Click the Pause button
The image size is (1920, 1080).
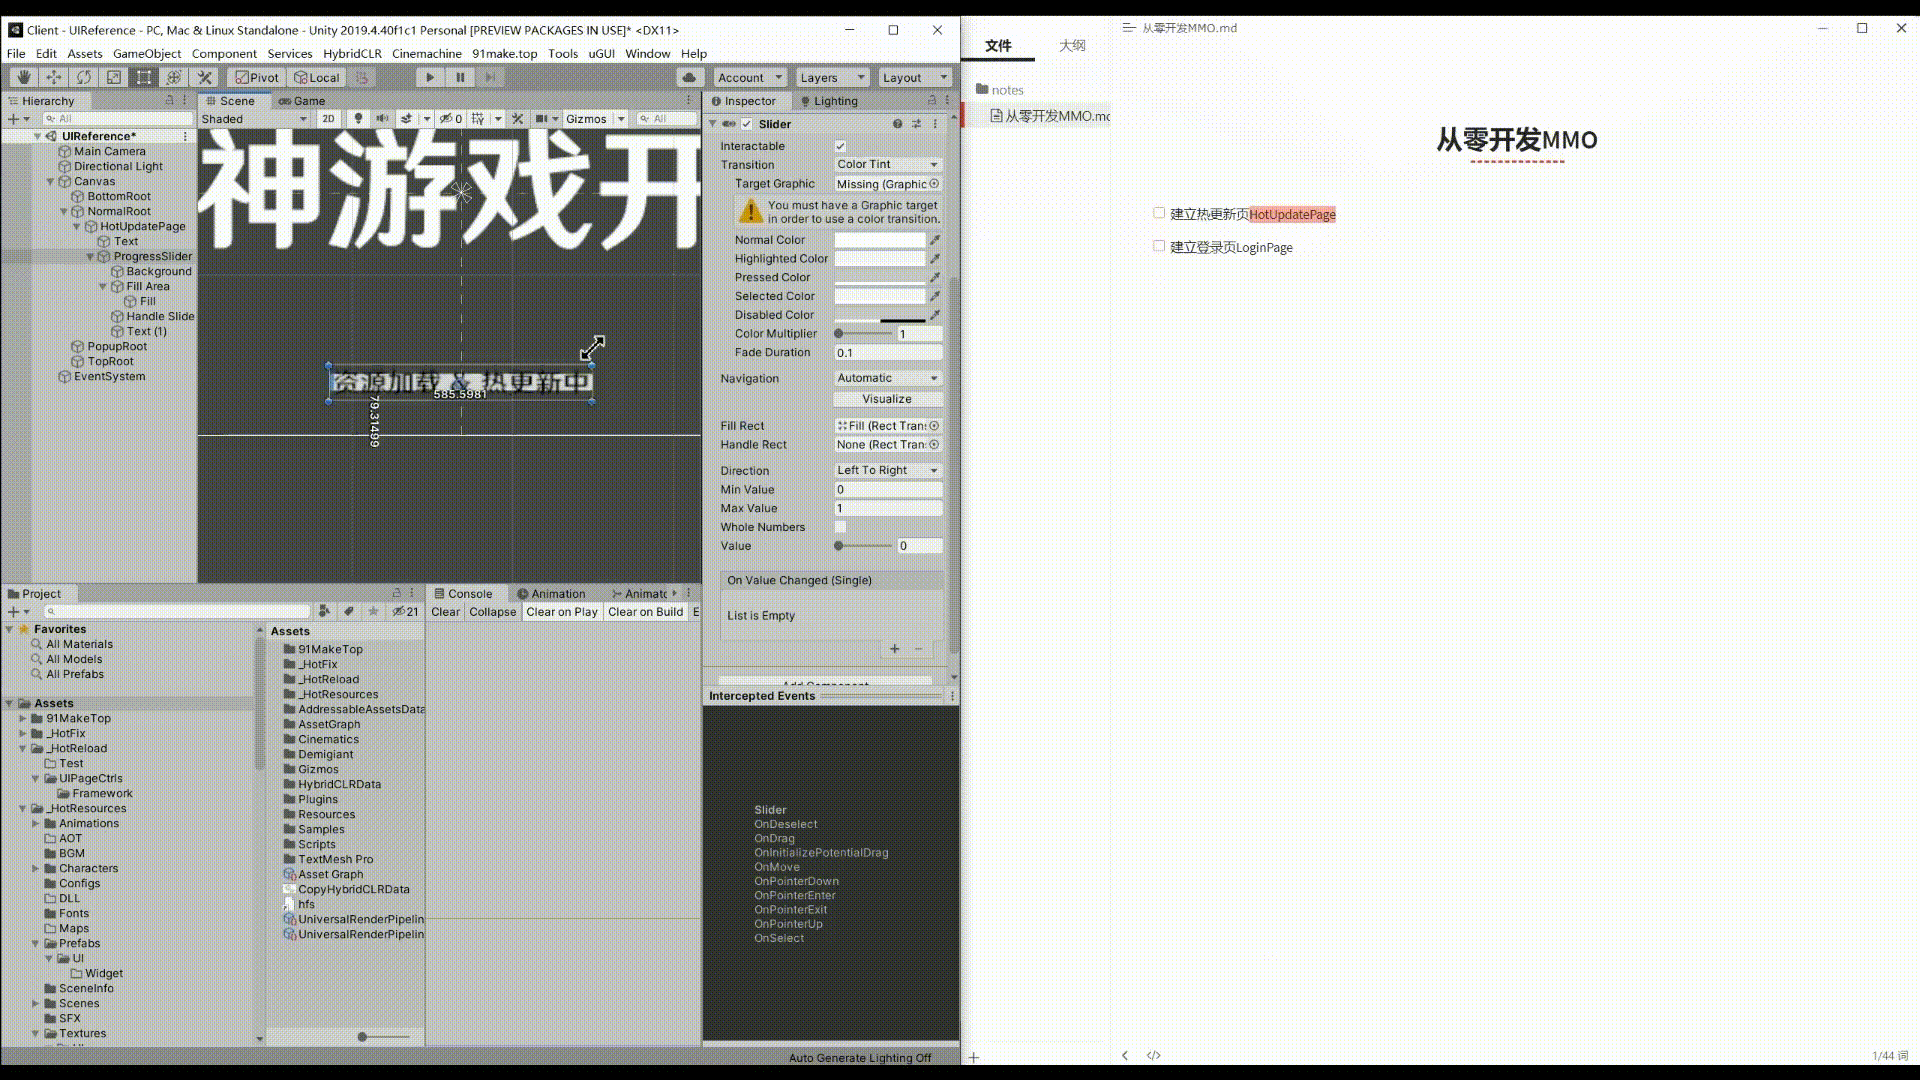click(460, 77)
